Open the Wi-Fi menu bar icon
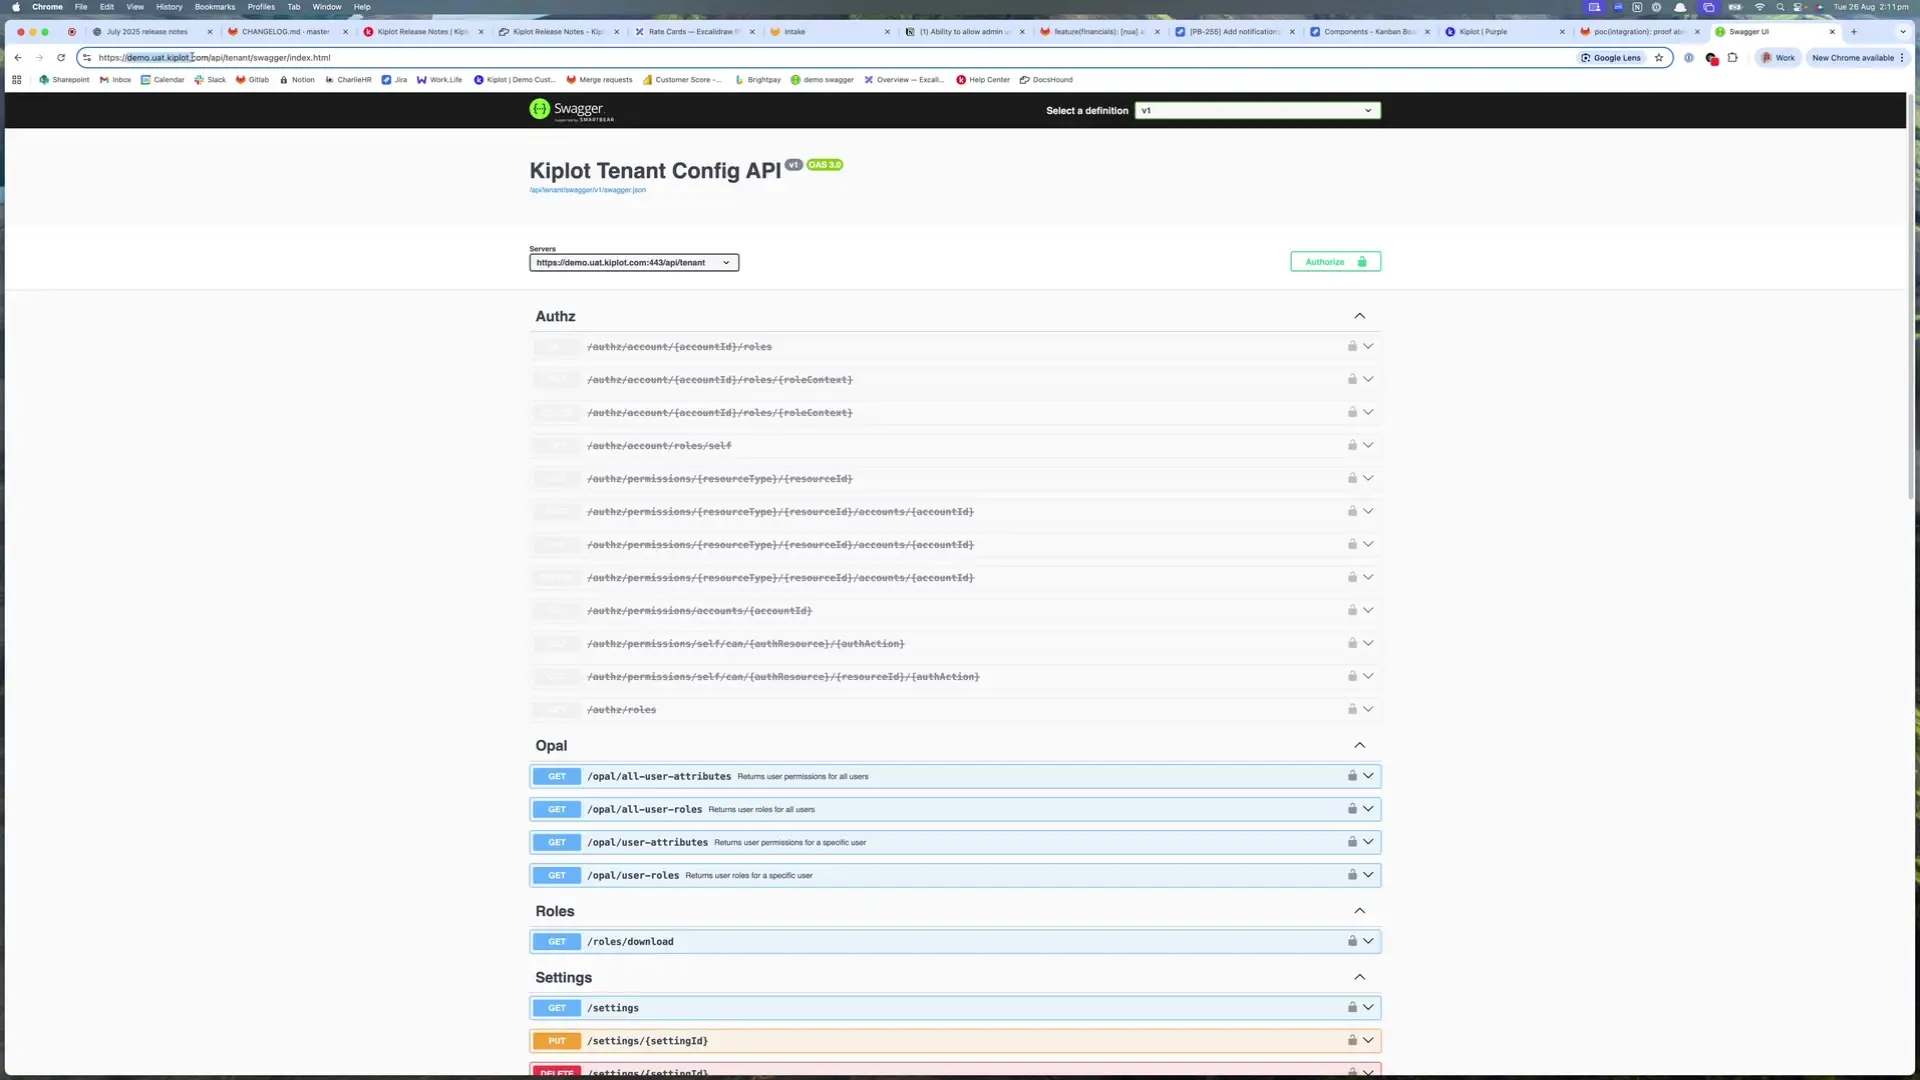 tap(1760, 7)
